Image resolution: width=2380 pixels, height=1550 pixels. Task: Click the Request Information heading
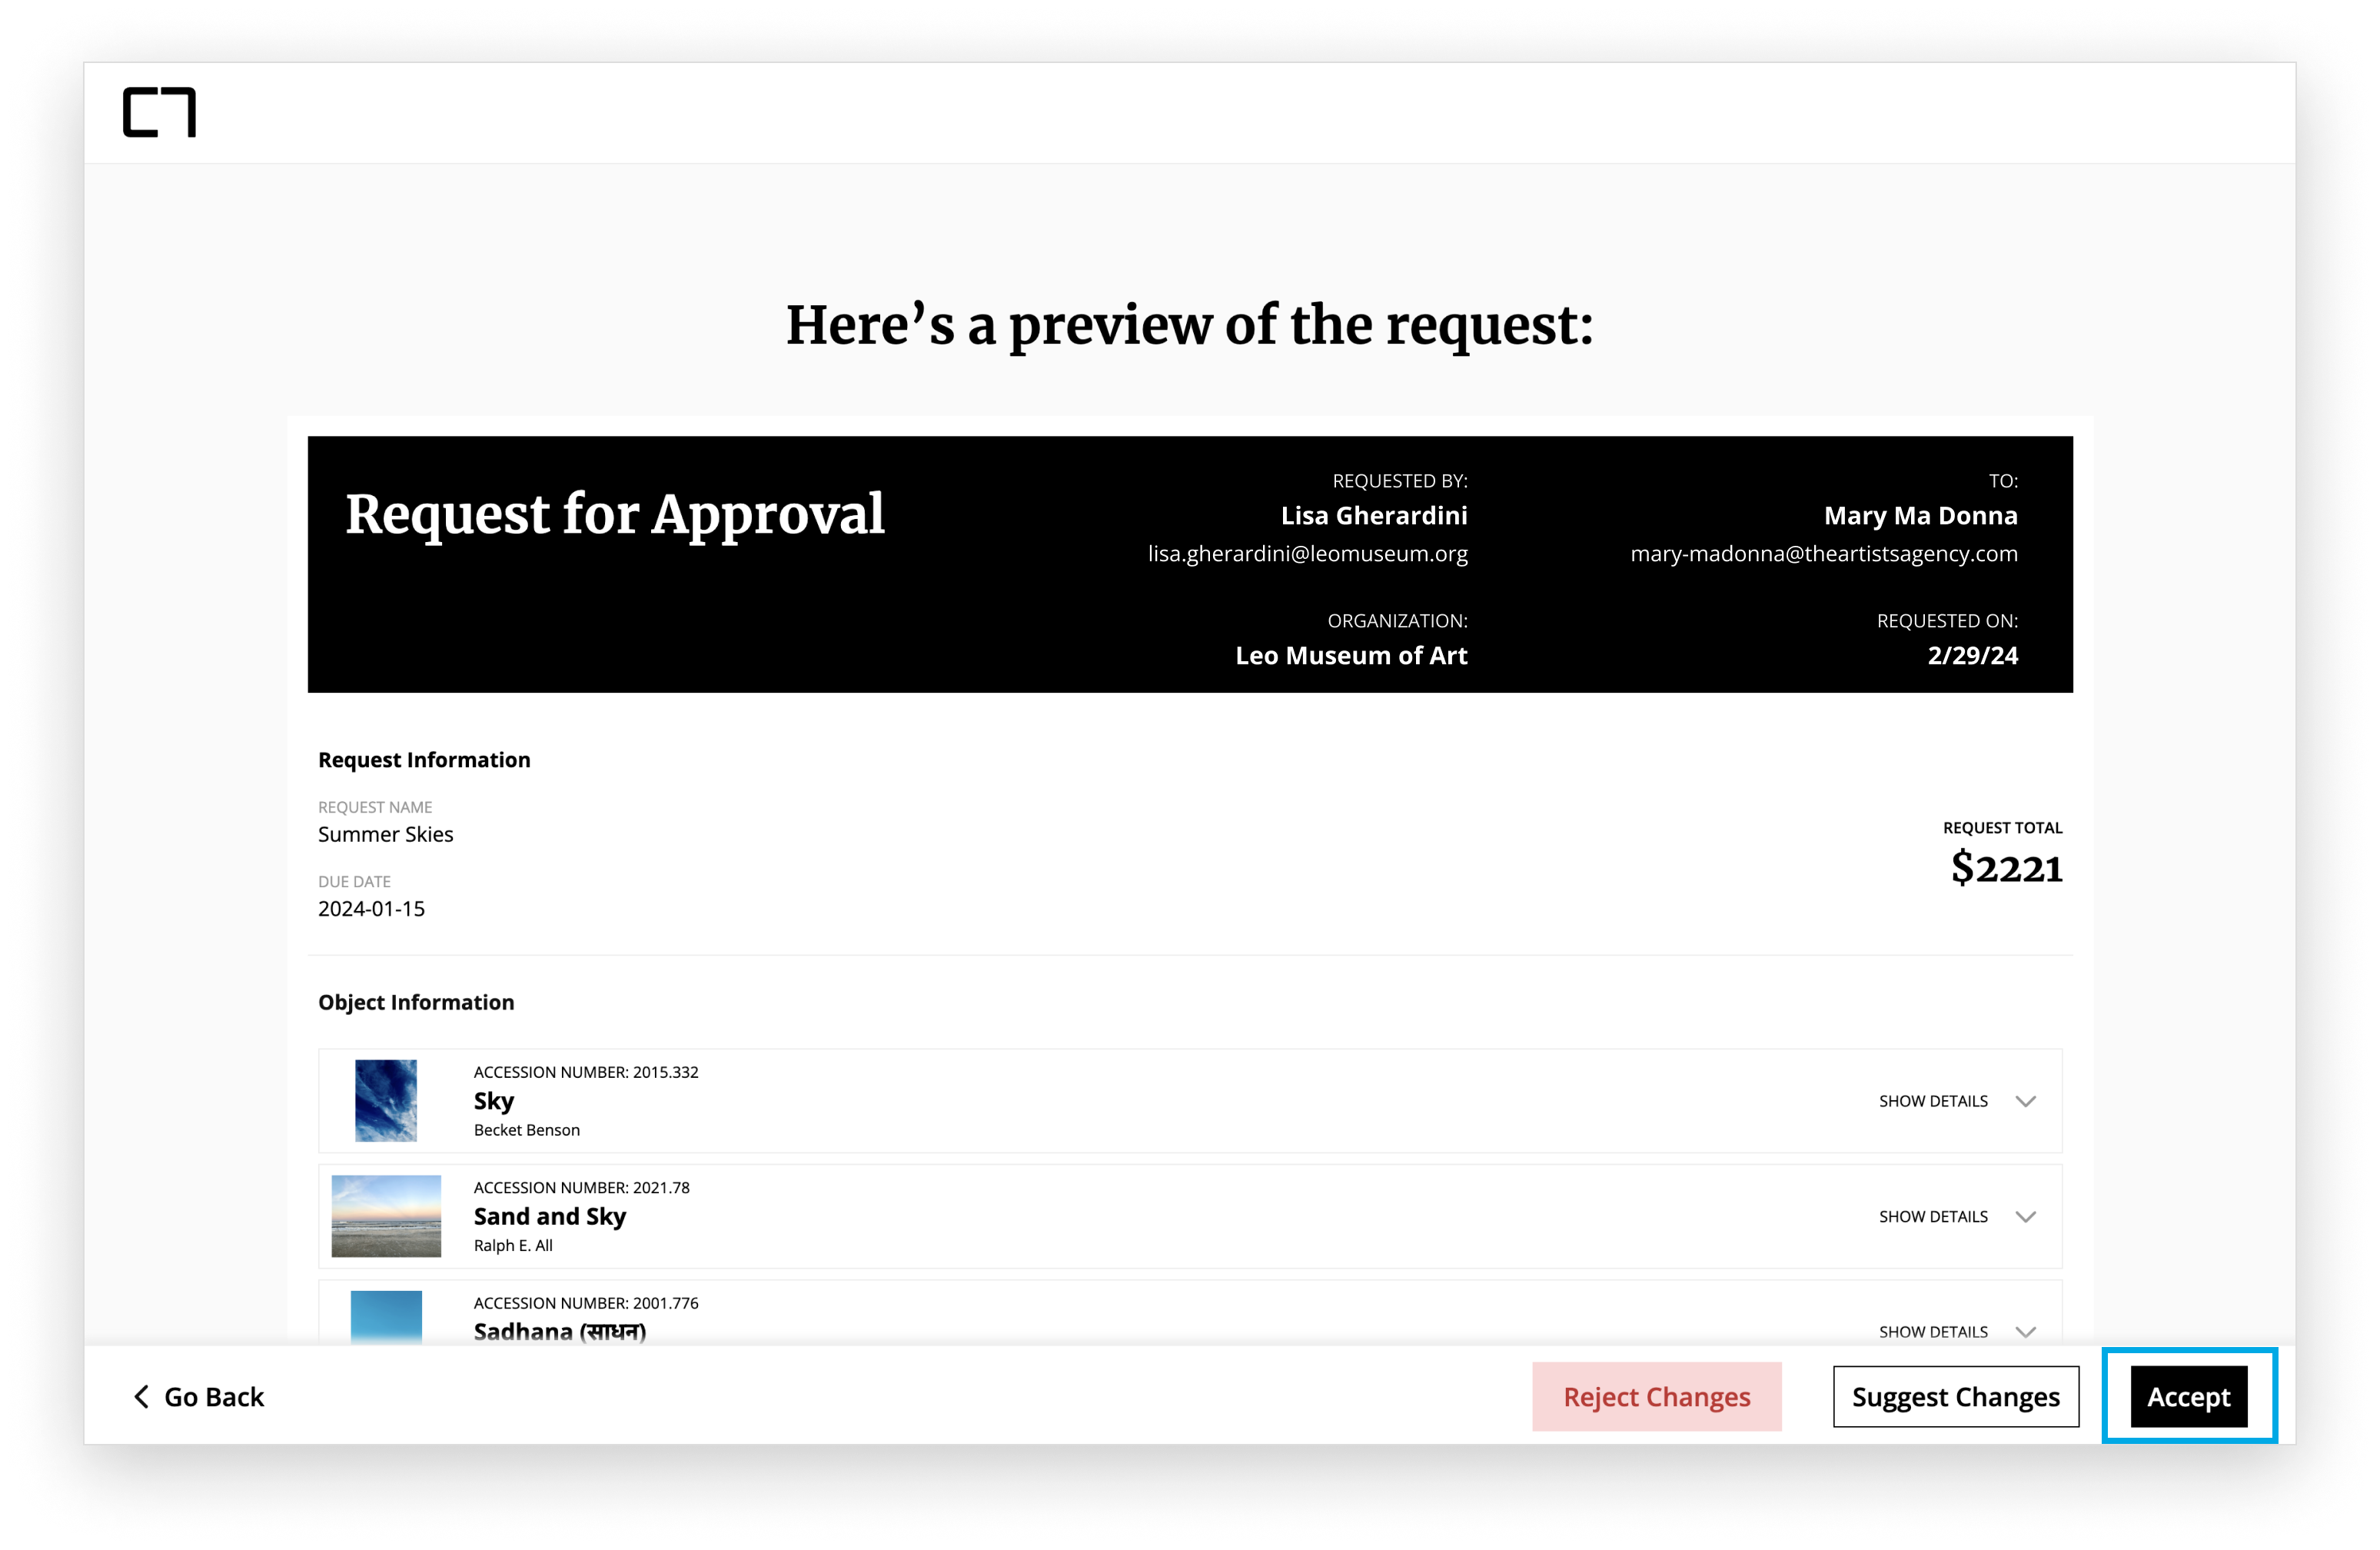(424, 760)
